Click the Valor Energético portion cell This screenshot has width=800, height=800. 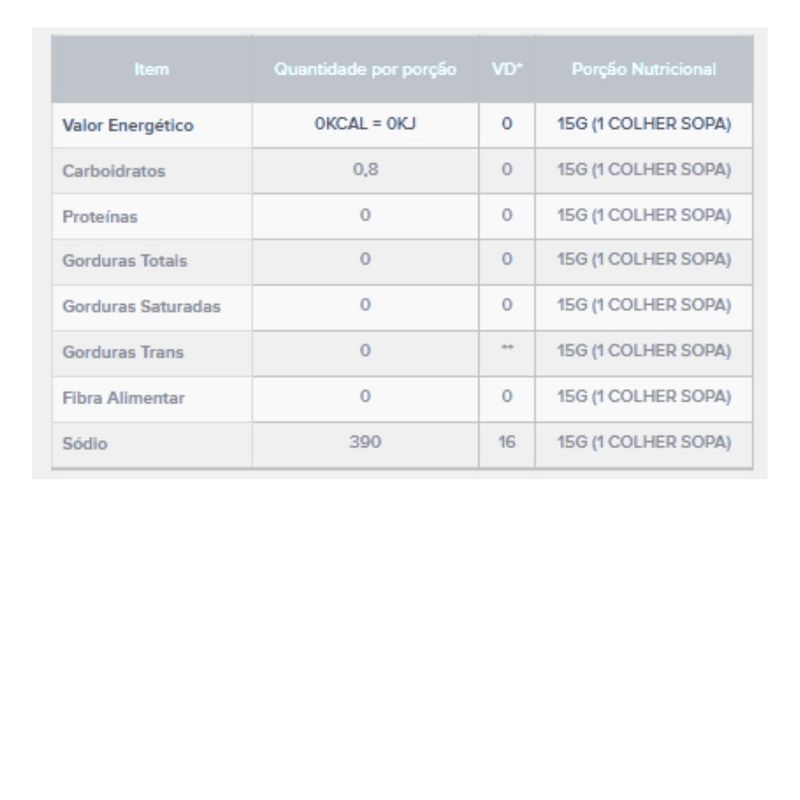(644, 124)
